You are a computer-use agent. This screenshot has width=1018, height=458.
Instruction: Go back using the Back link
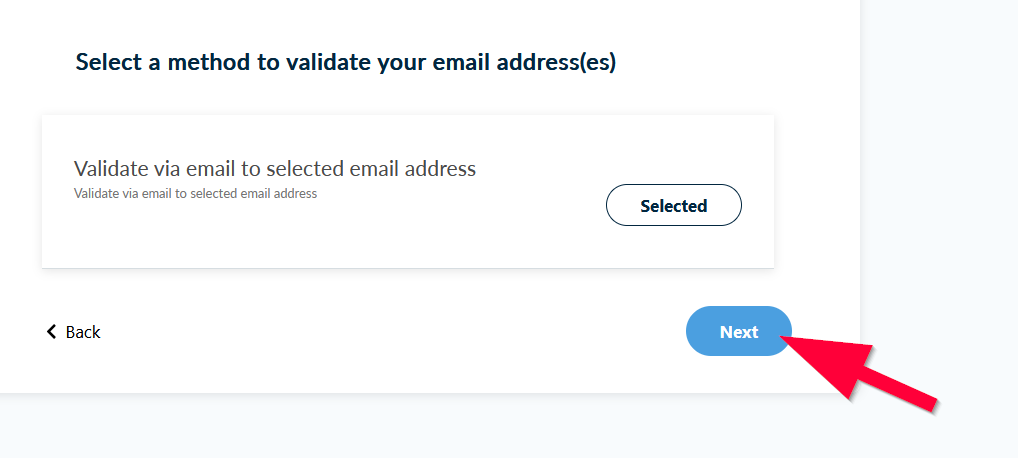pyautogui.click(x=82, y=332)
